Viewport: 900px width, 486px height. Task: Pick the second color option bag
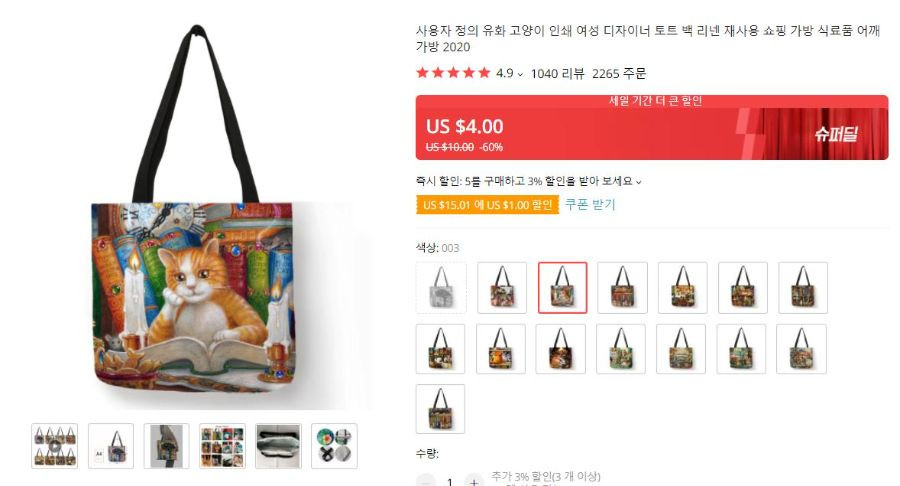[502, 288]
